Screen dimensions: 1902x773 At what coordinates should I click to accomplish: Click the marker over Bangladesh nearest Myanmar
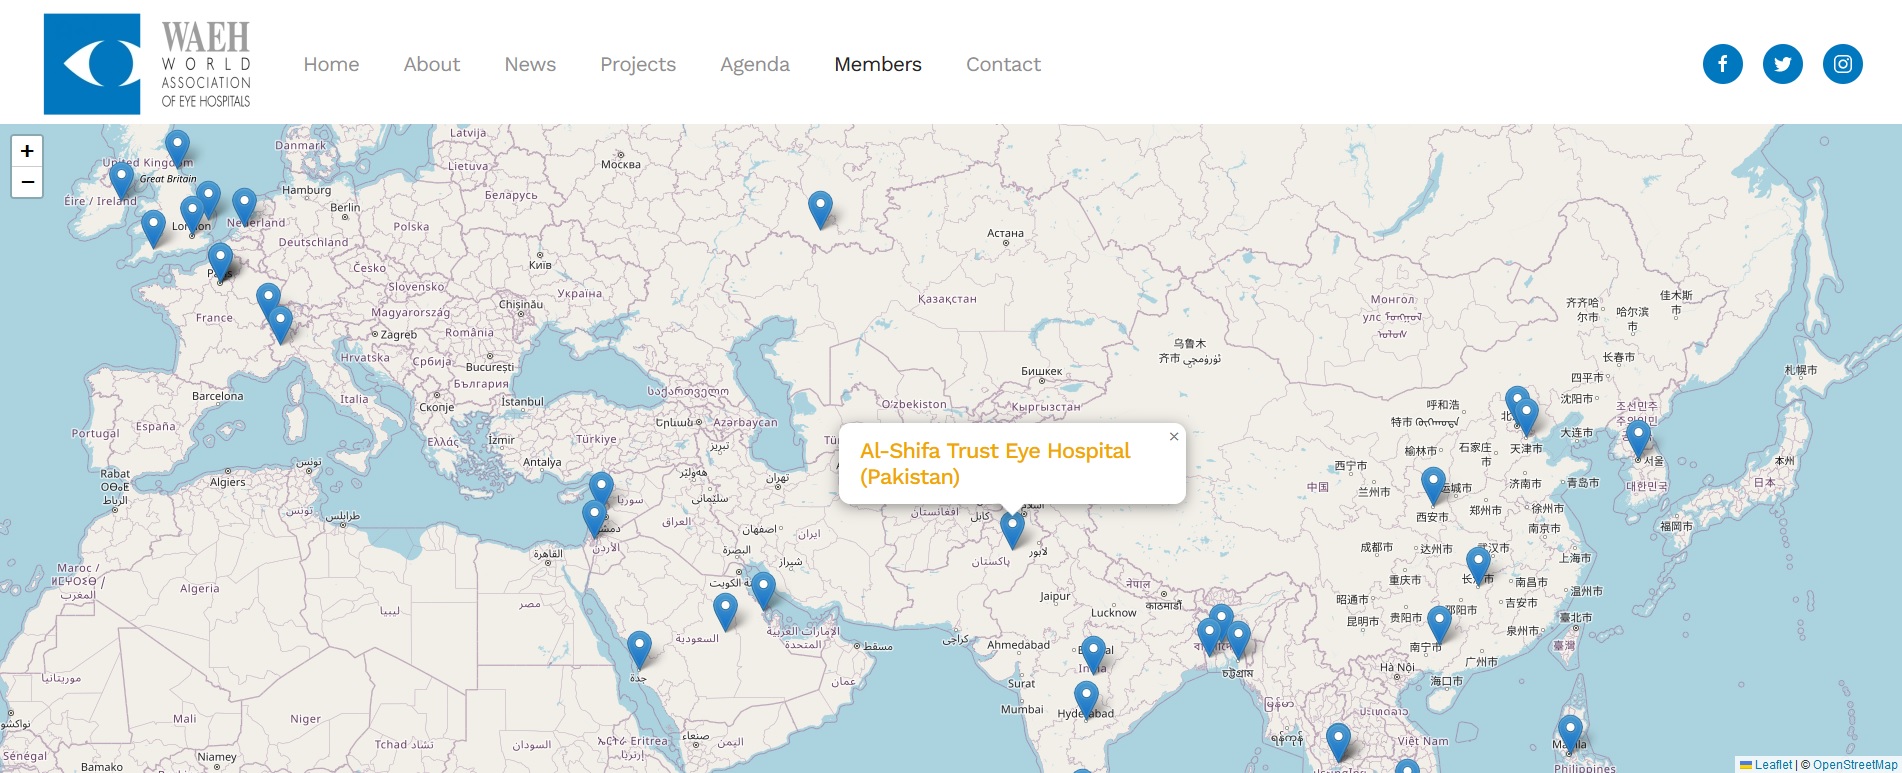[x=1238, y=640]
